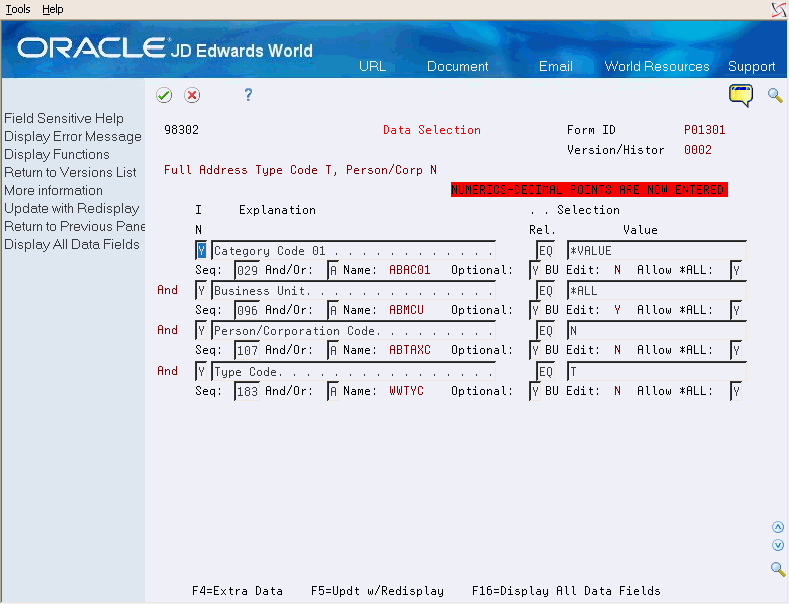Click the Optional field in WWTYC row

tap(535, 391)
